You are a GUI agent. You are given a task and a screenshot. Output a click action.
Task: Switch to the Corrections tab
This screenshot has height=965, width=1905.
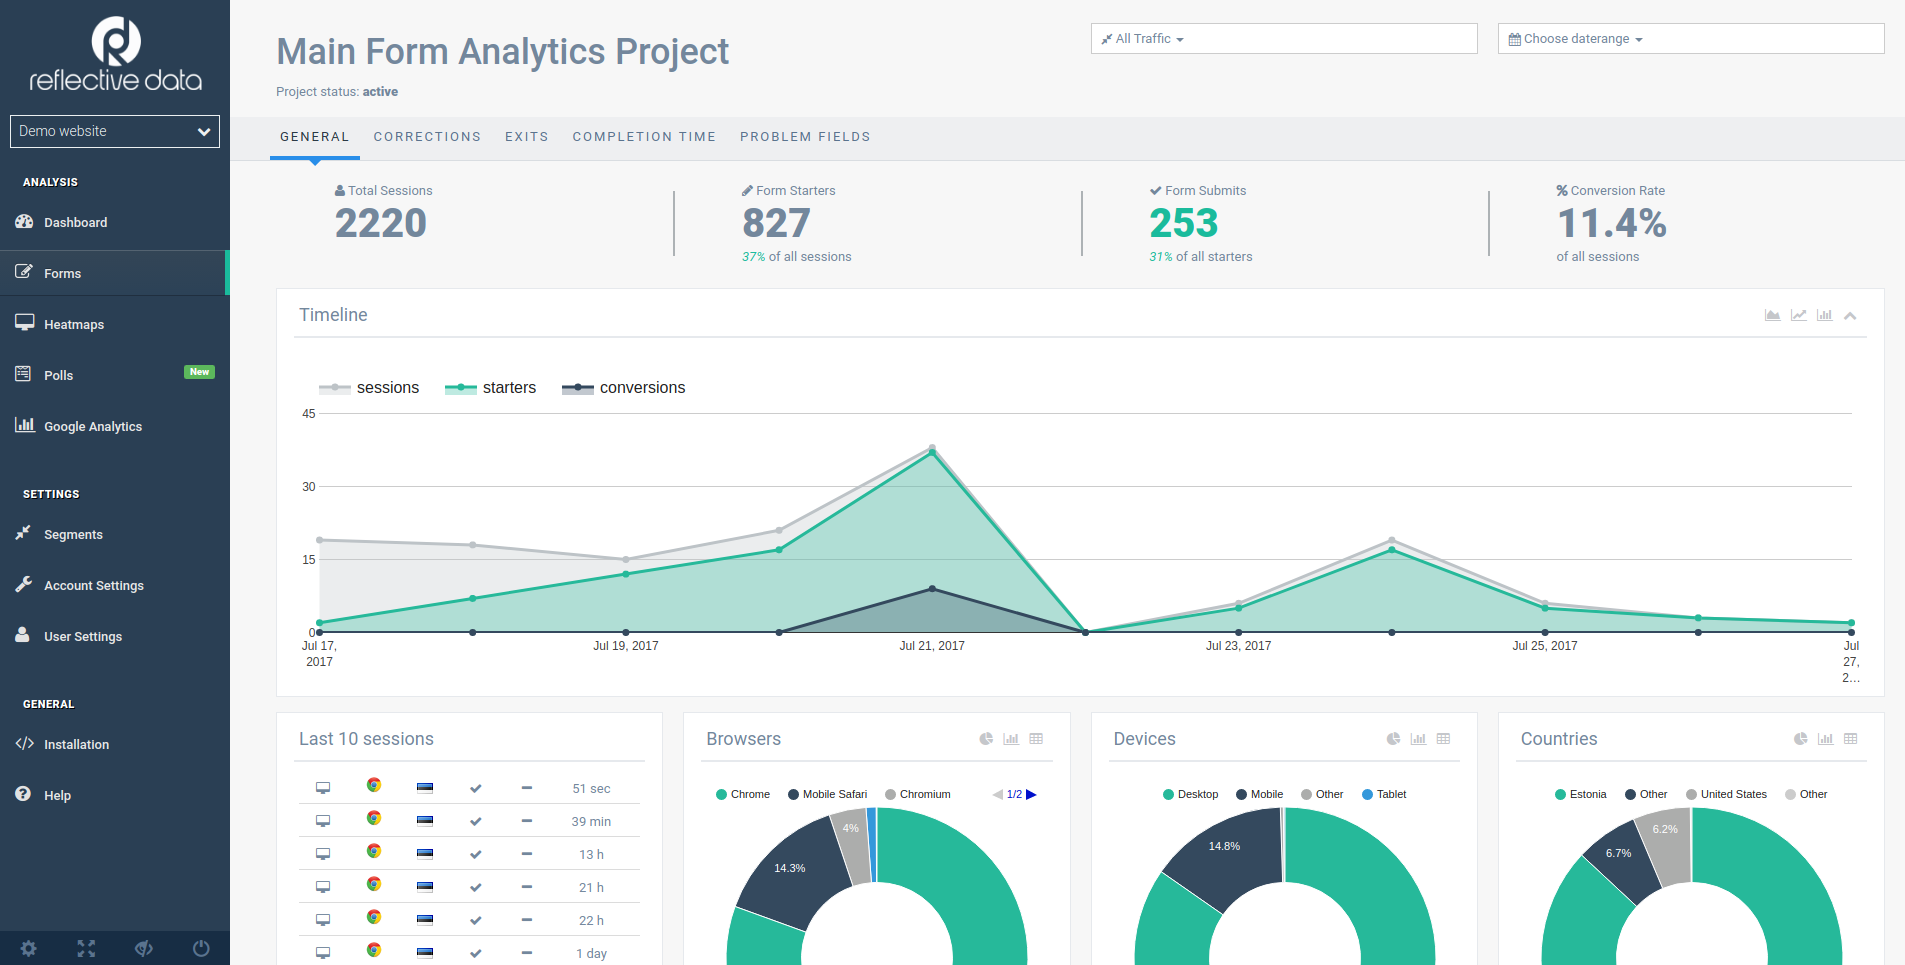click(x=427, y=137)
